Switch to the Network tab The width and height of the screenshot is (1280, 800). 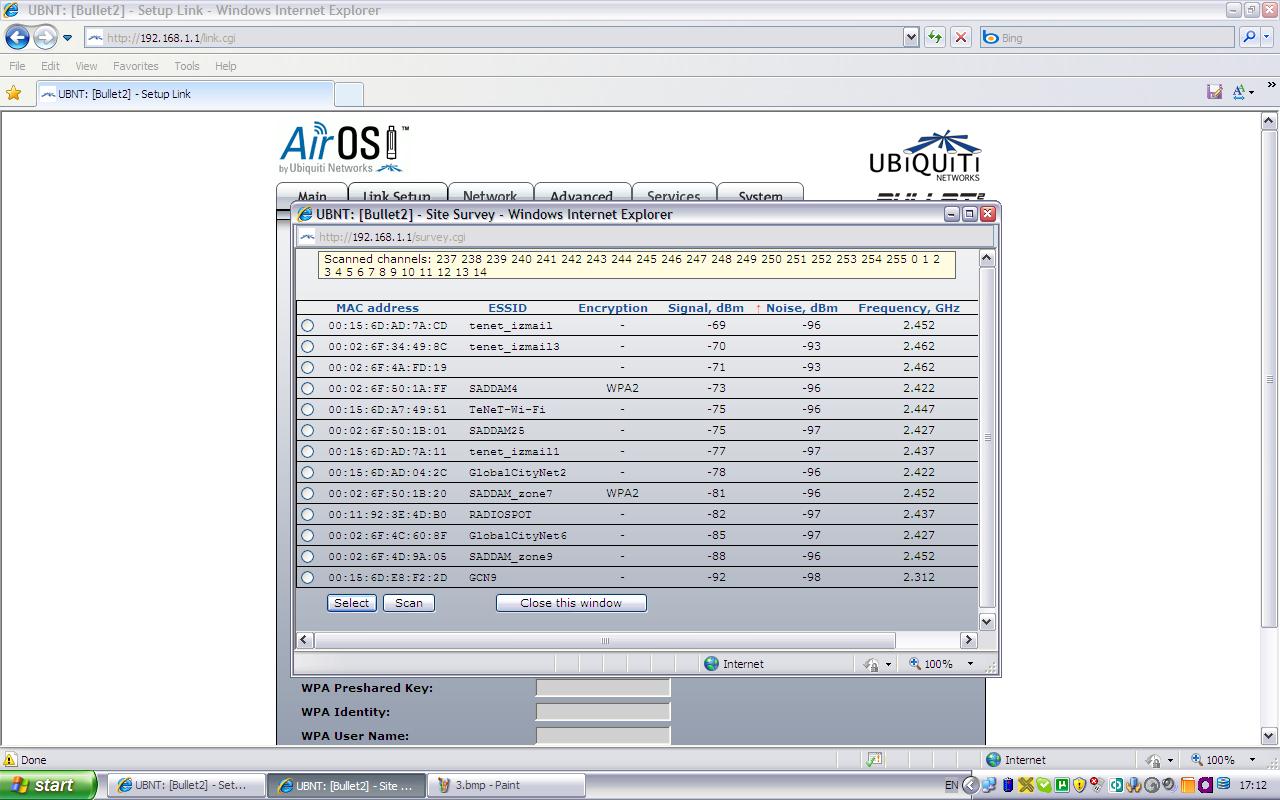490,194
